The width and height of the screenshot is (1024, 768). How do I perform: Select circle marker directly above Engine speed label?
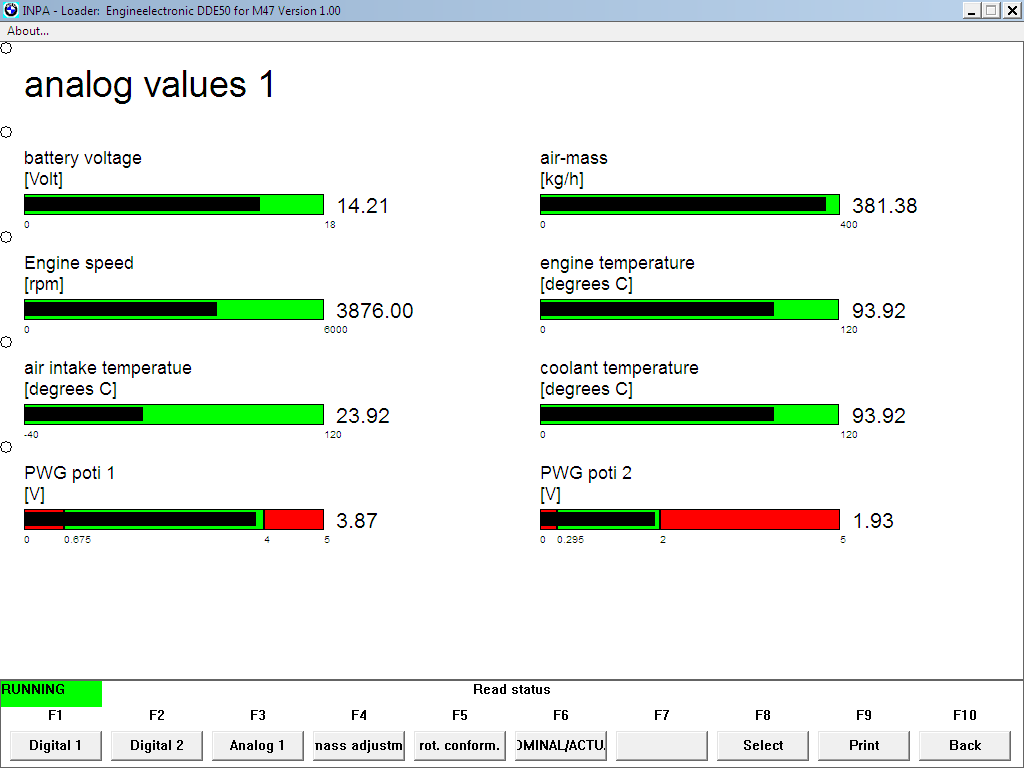[x=6, y=237]
